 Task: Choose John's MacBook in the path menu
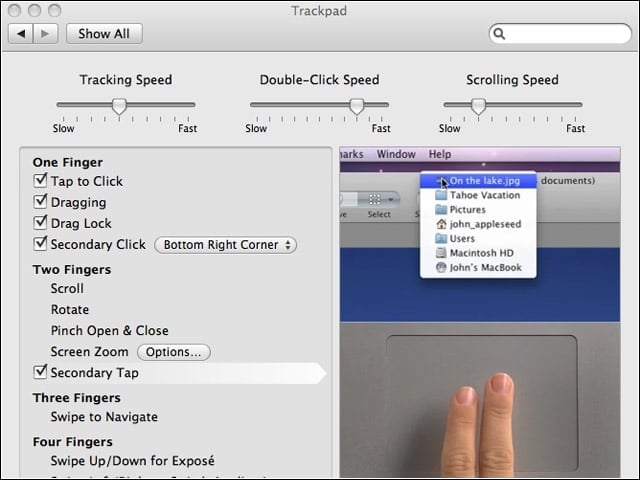click(x=478, y=267)
